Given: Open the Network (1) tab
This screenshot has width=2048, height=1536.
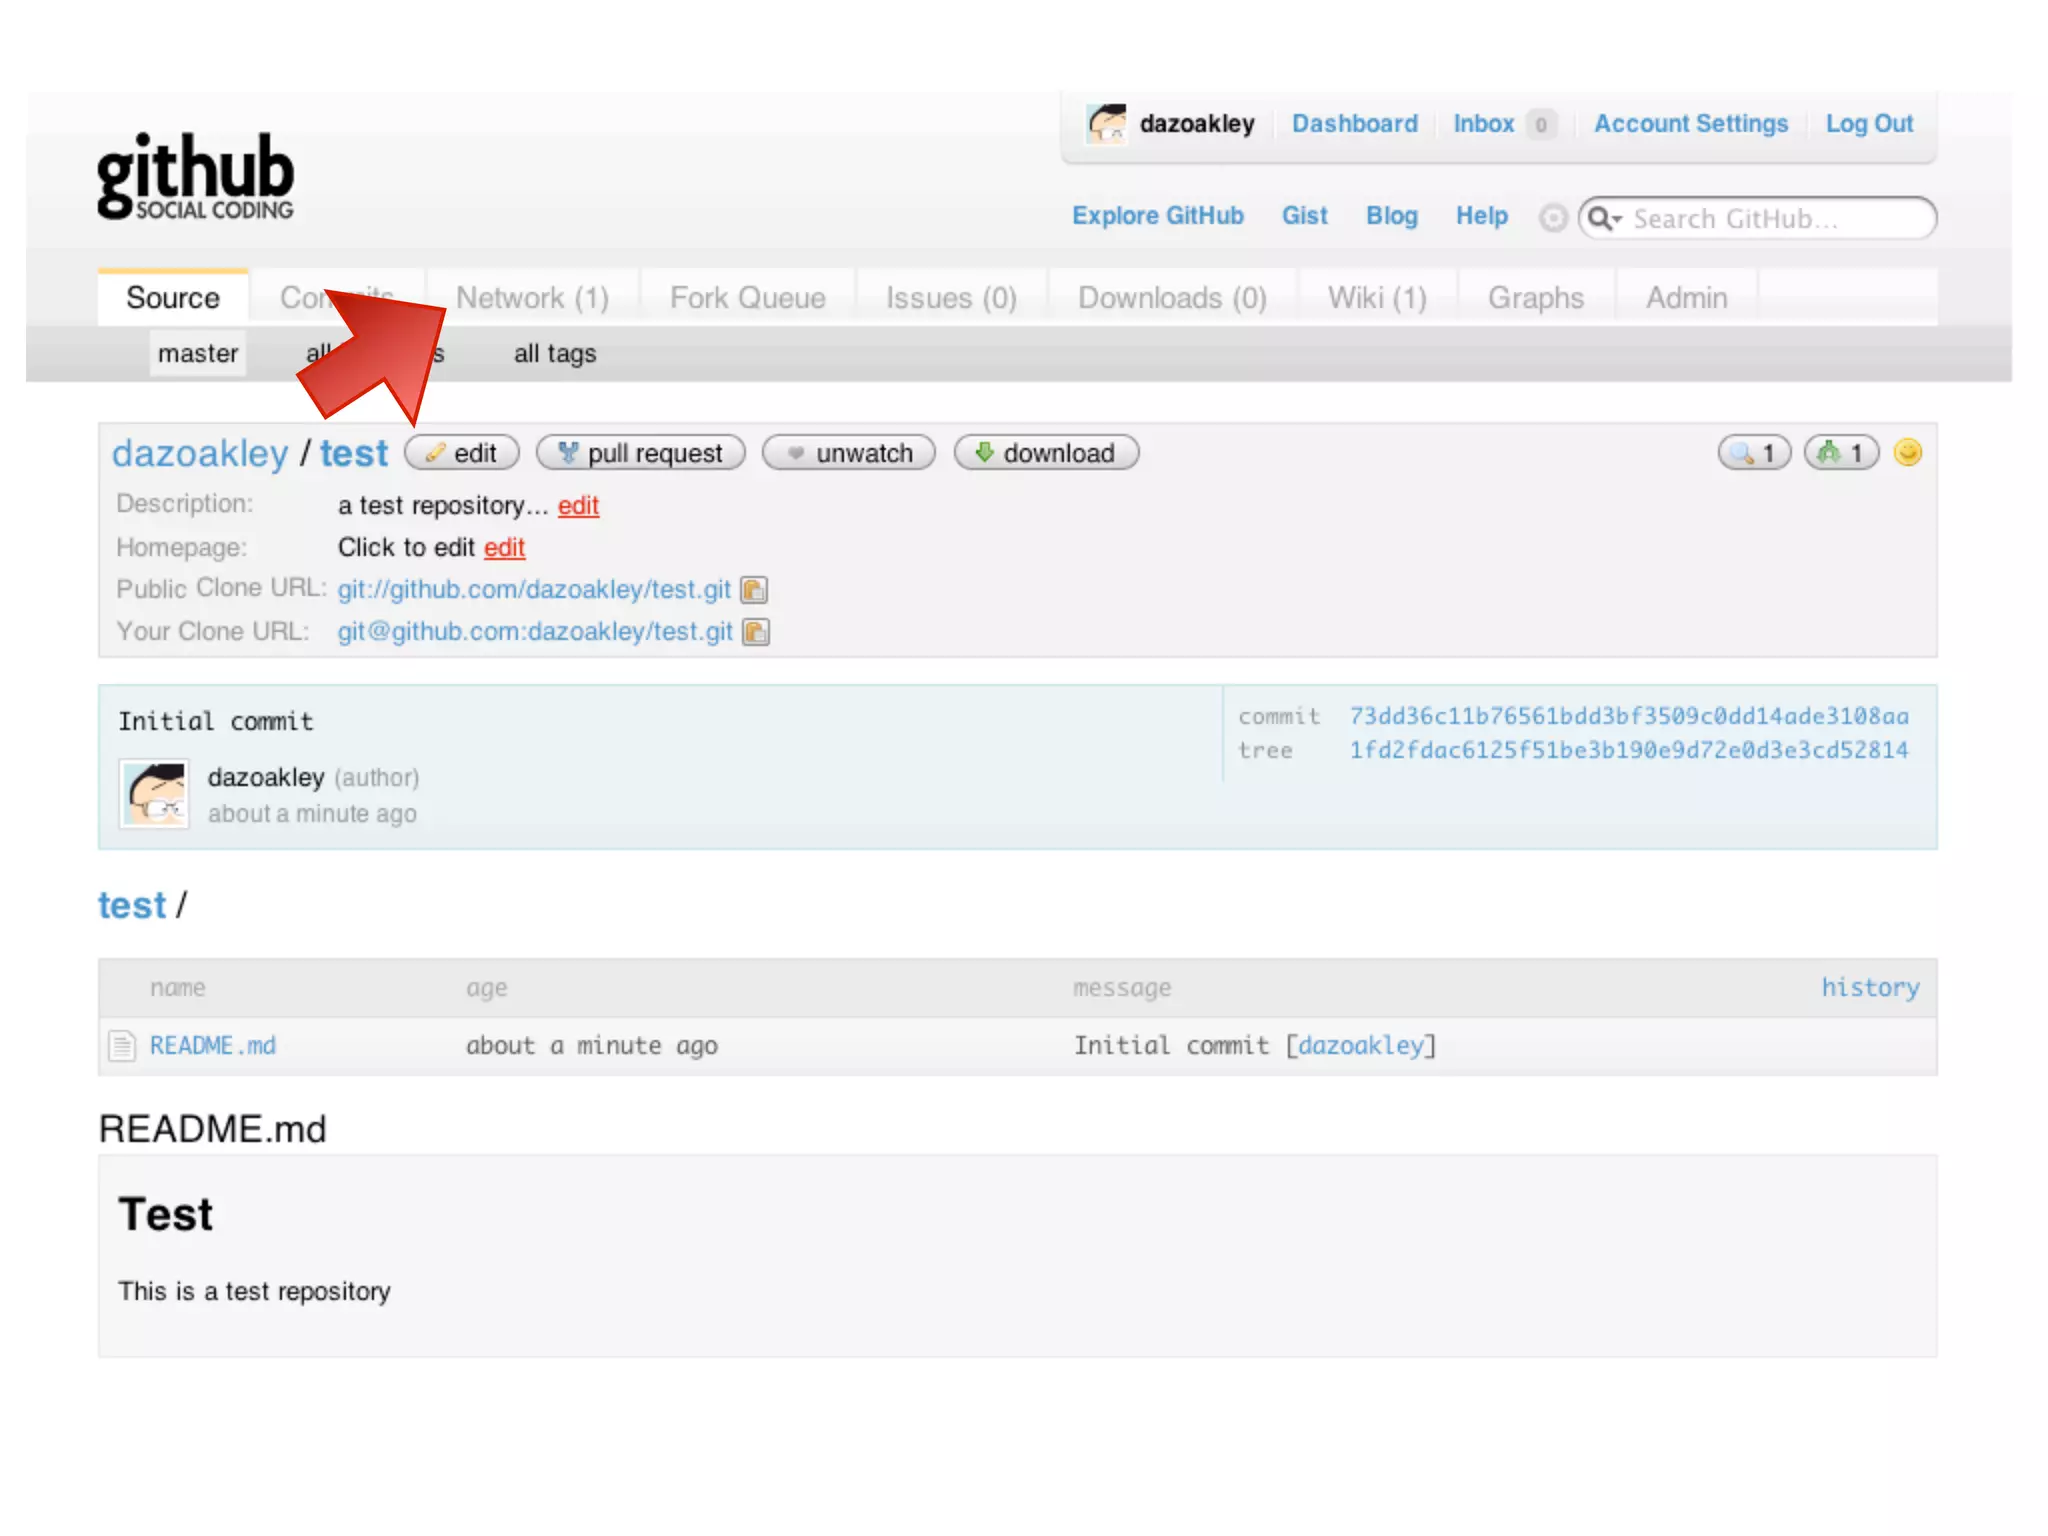Looking at the screenshot, I should tap(532, 298).
